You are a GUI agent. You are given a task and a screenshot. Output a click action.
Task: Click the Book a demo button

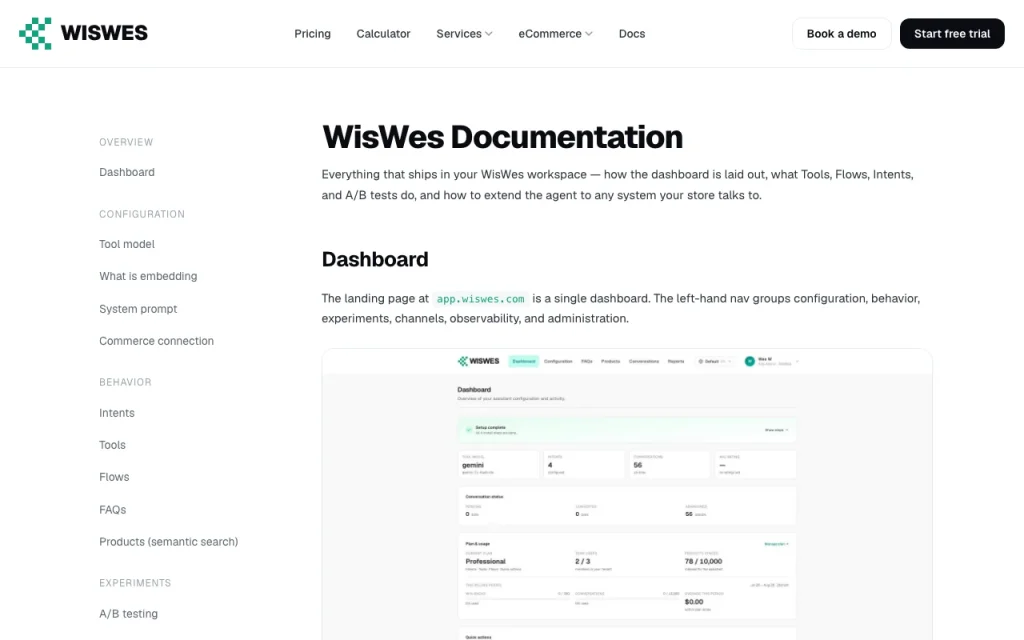(x=841, y=33)
